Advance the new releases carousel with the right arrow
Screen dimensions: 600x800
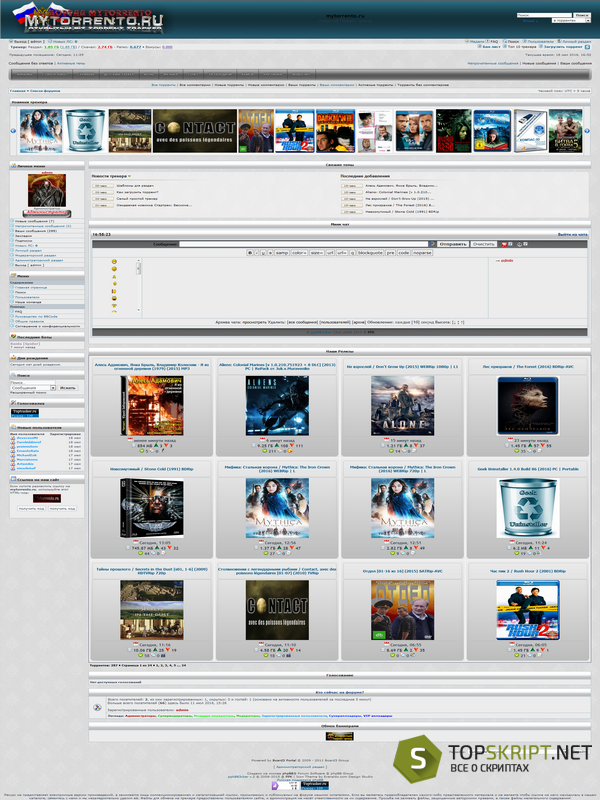click(x=587, y=131)
